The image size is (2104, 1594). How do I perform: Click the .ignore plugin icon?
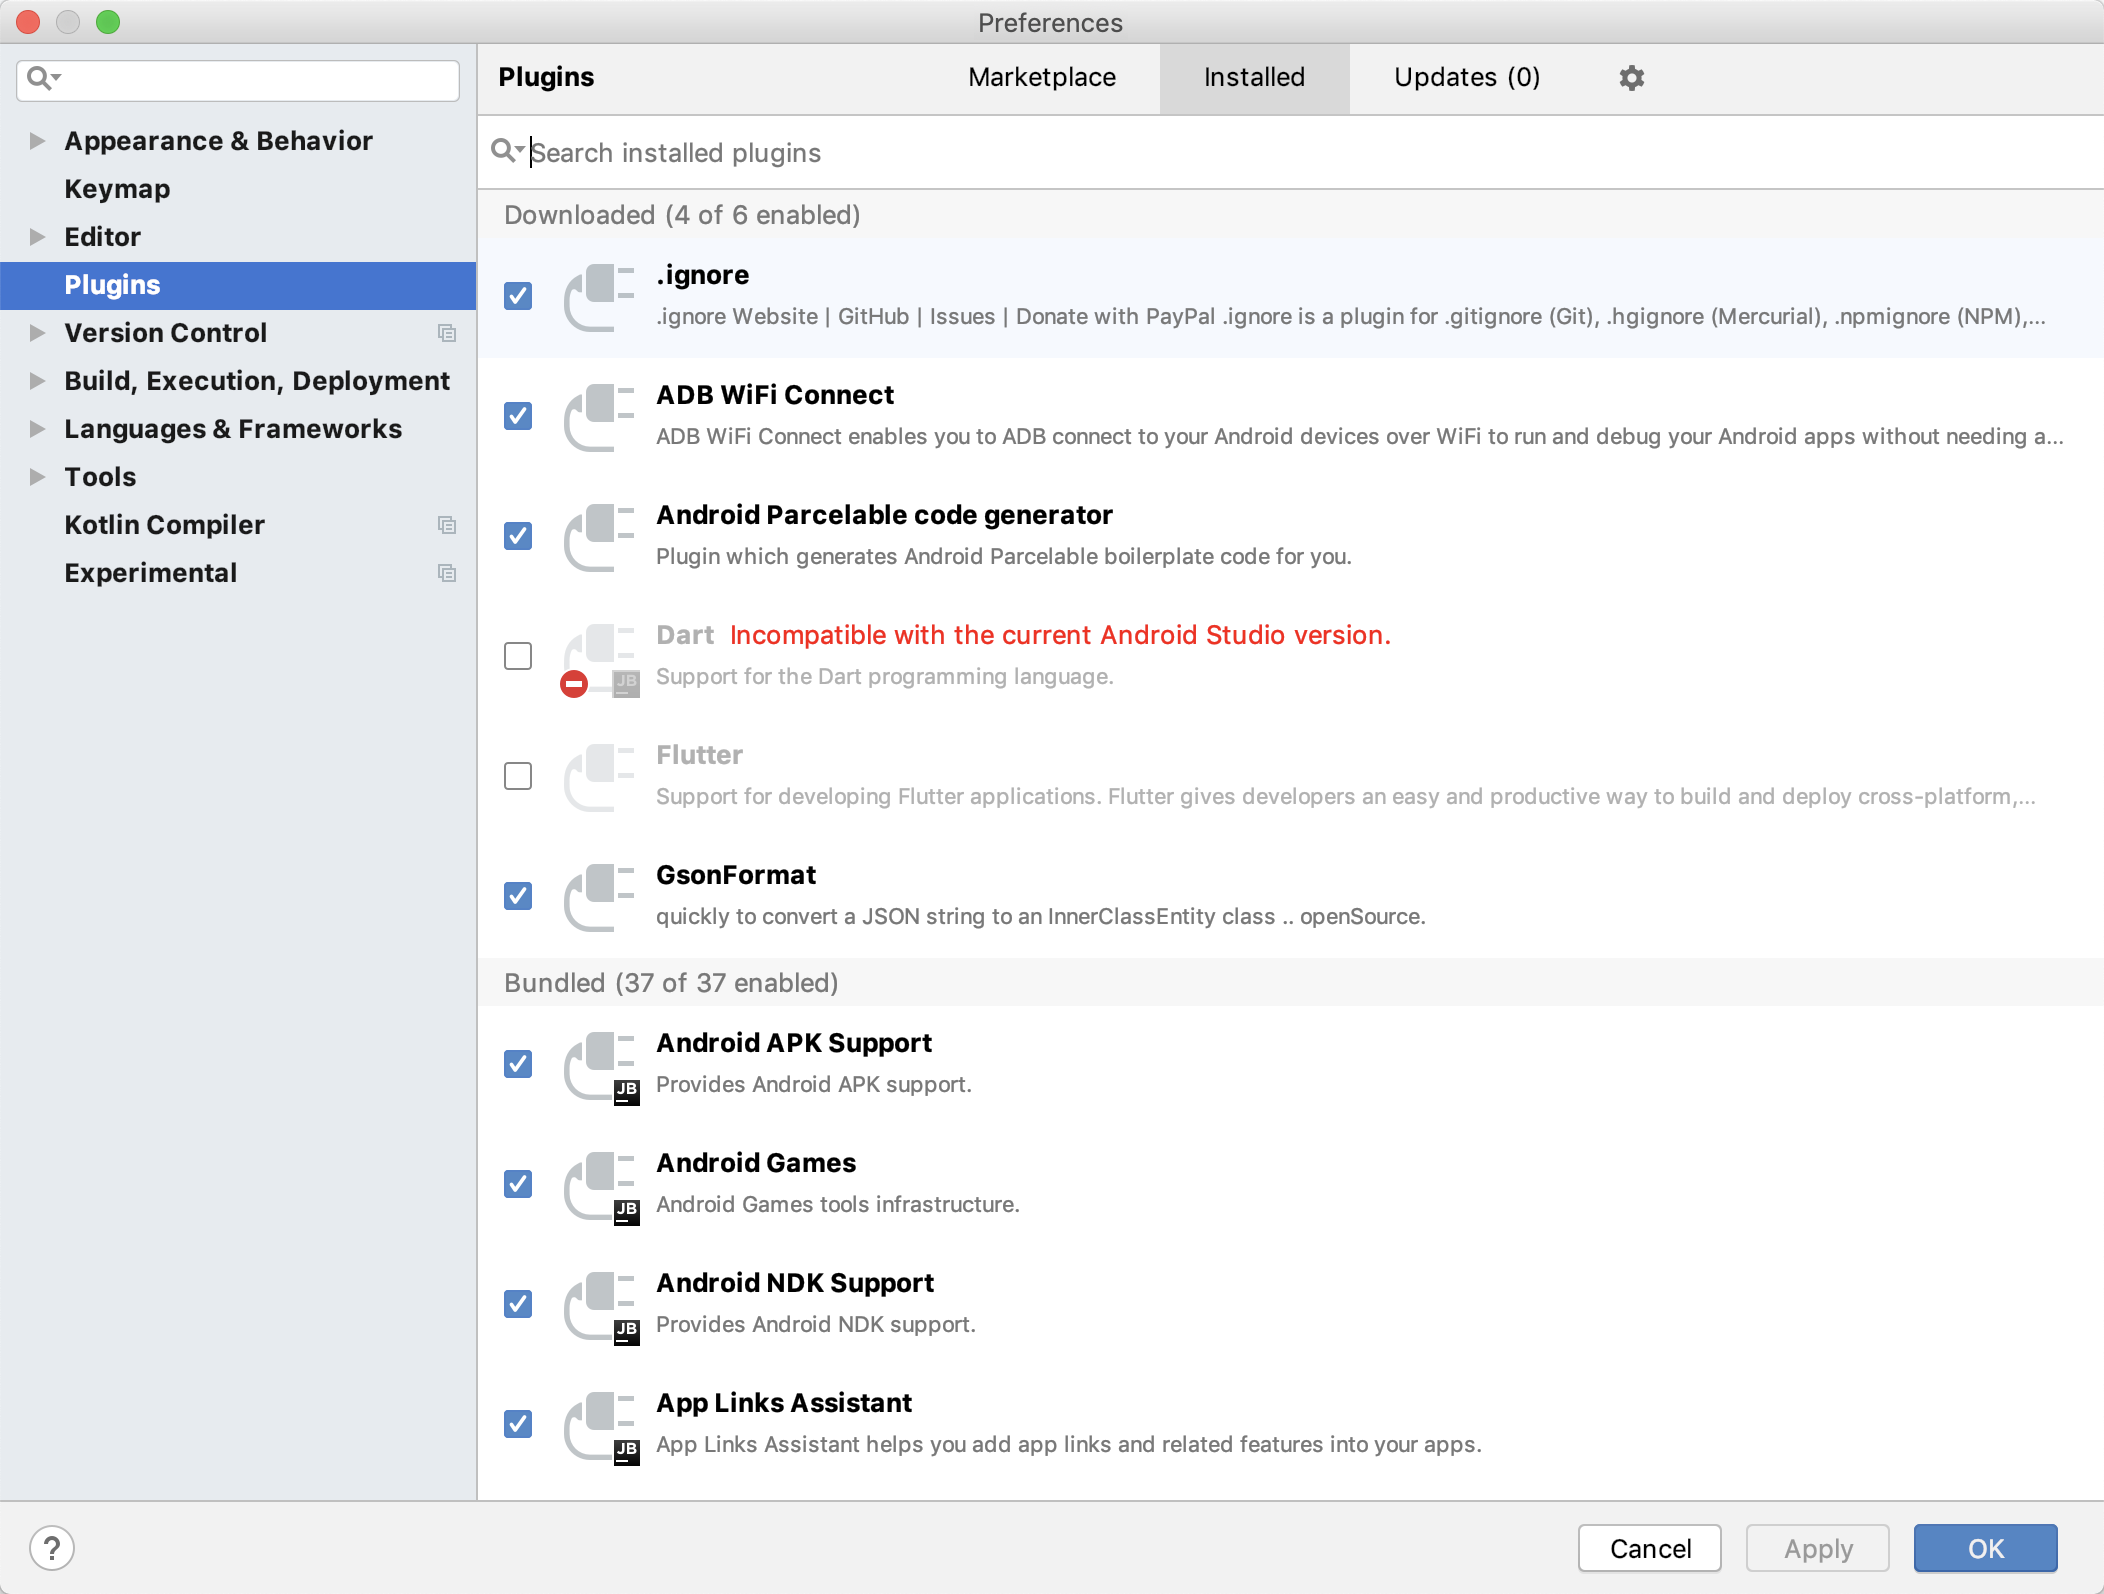click(599, 297)
